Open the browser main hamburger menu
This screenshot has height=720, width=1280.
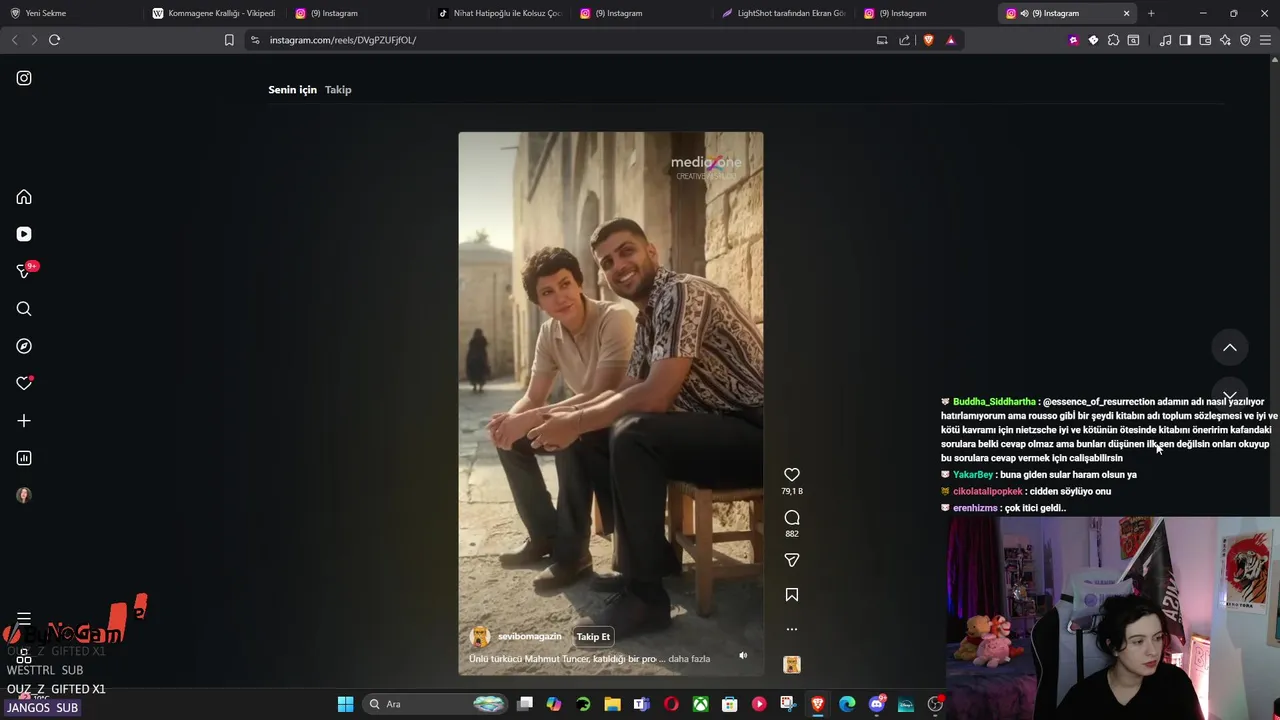(x=1265, y=40)
